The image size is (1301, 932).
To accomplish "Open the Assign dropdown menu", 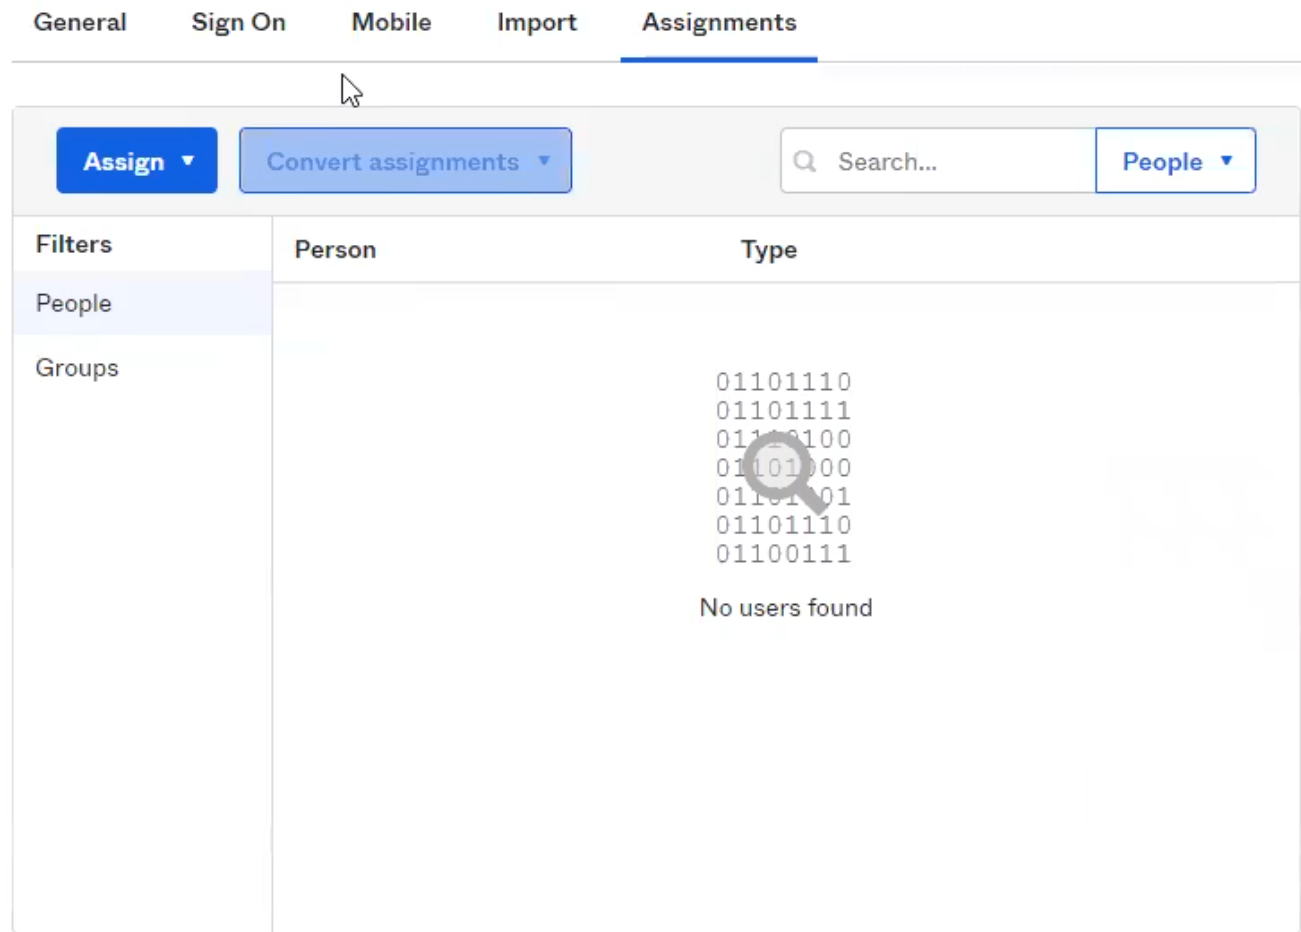I will tap(137, 160).
